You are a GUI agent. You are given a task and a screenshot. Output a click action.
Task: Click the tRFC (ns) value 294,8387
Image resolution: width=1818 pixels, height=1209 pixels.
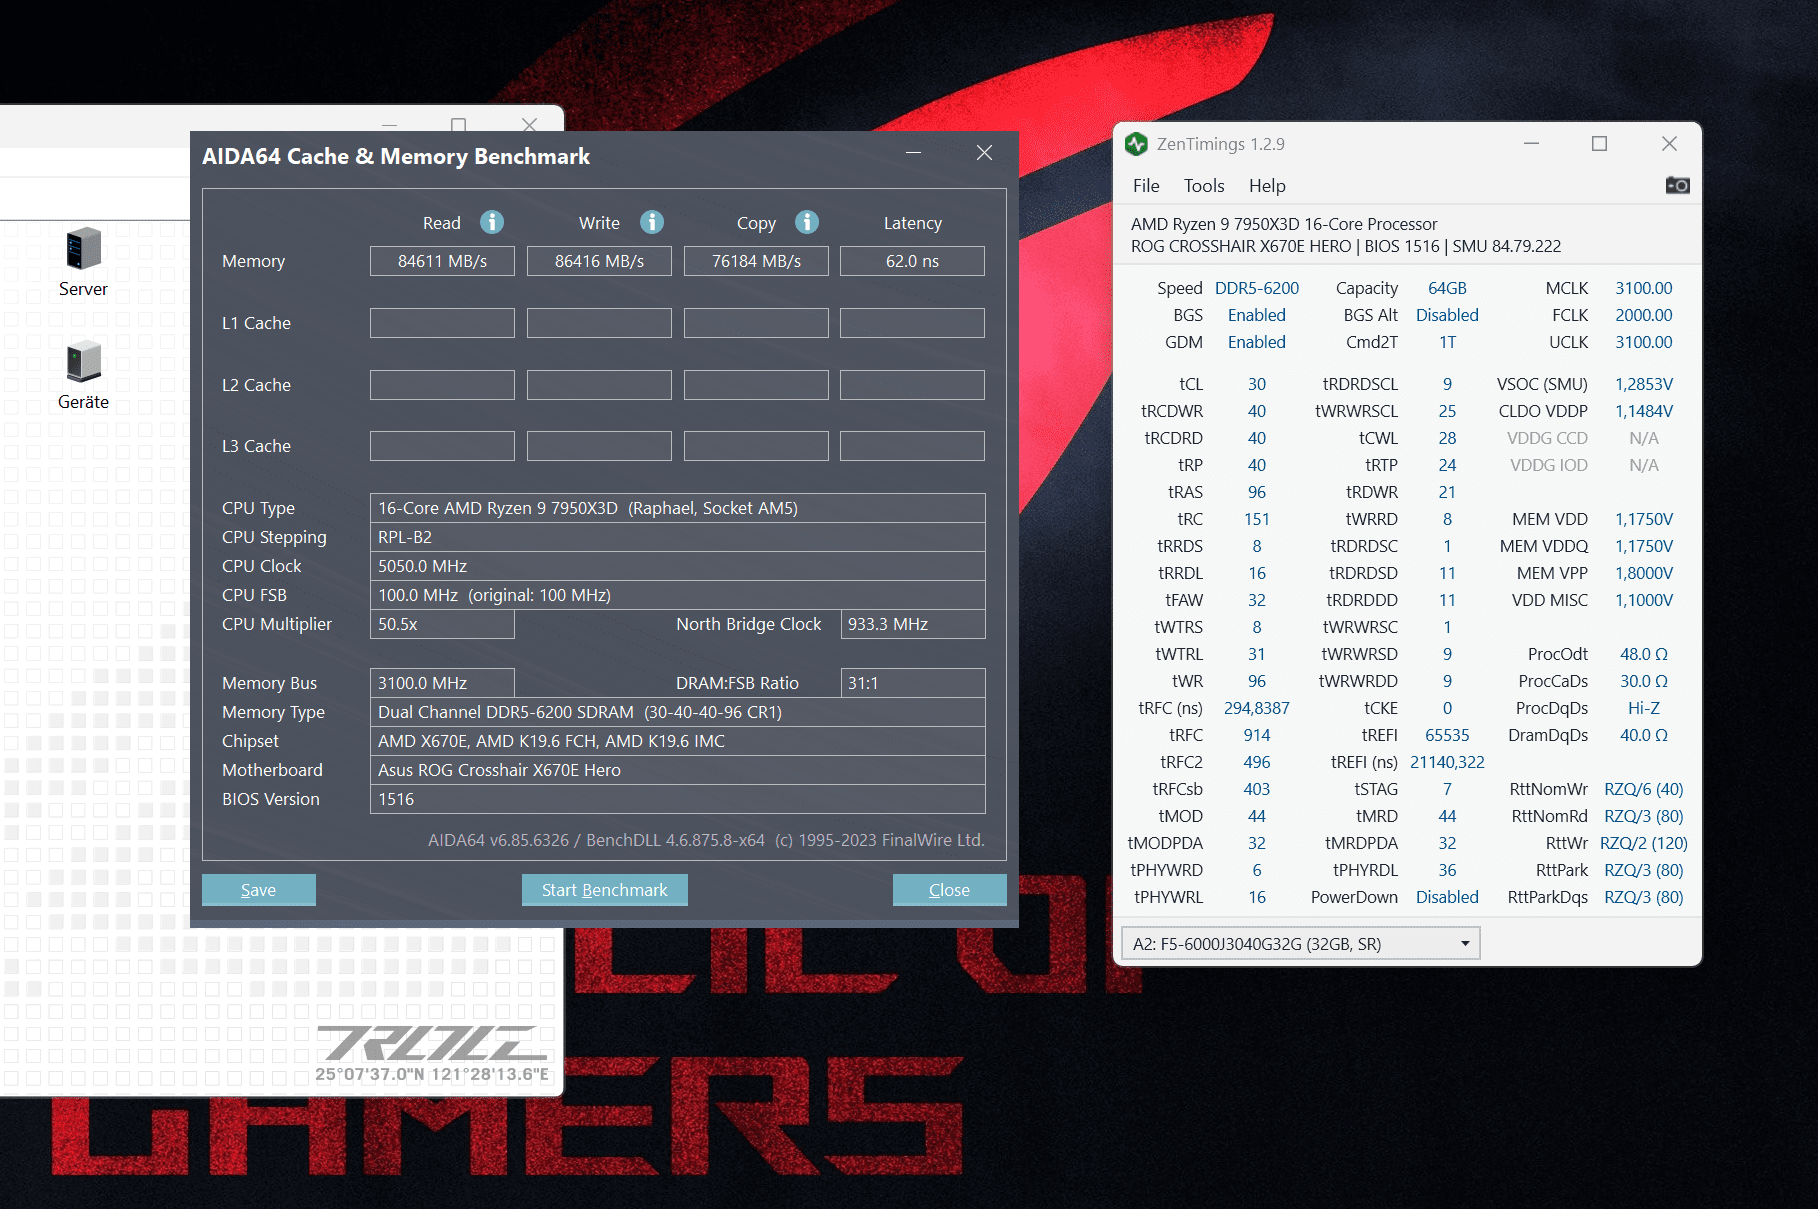pyautogui.click(x=1257, y=708)
